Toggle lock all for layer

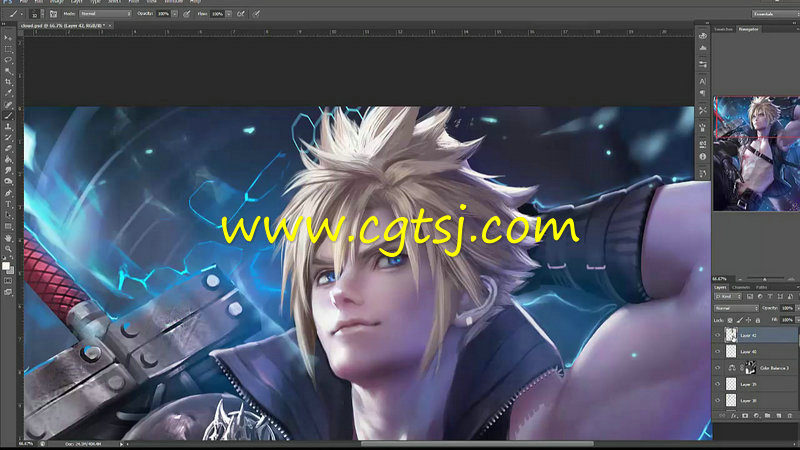click(x=758, y=320)
